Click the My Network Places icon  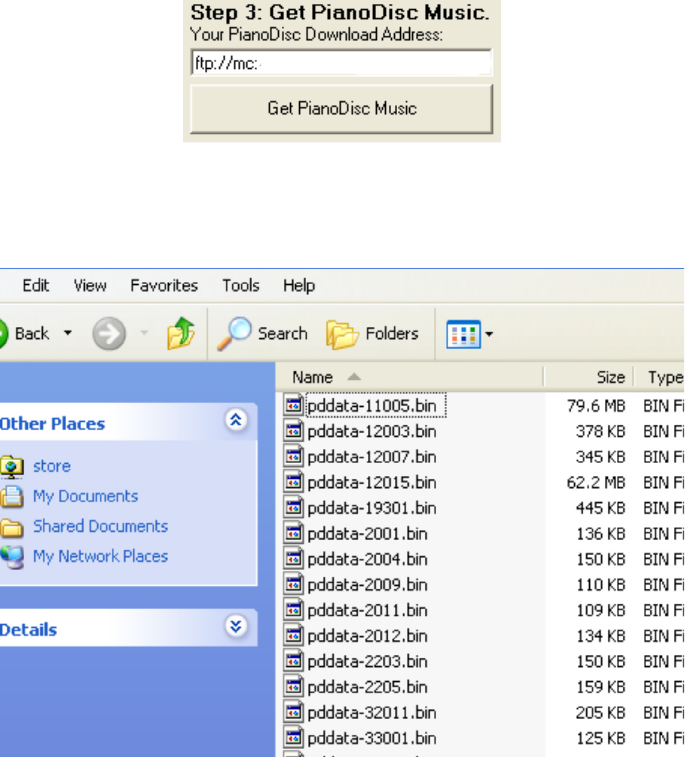click(12, 557)
